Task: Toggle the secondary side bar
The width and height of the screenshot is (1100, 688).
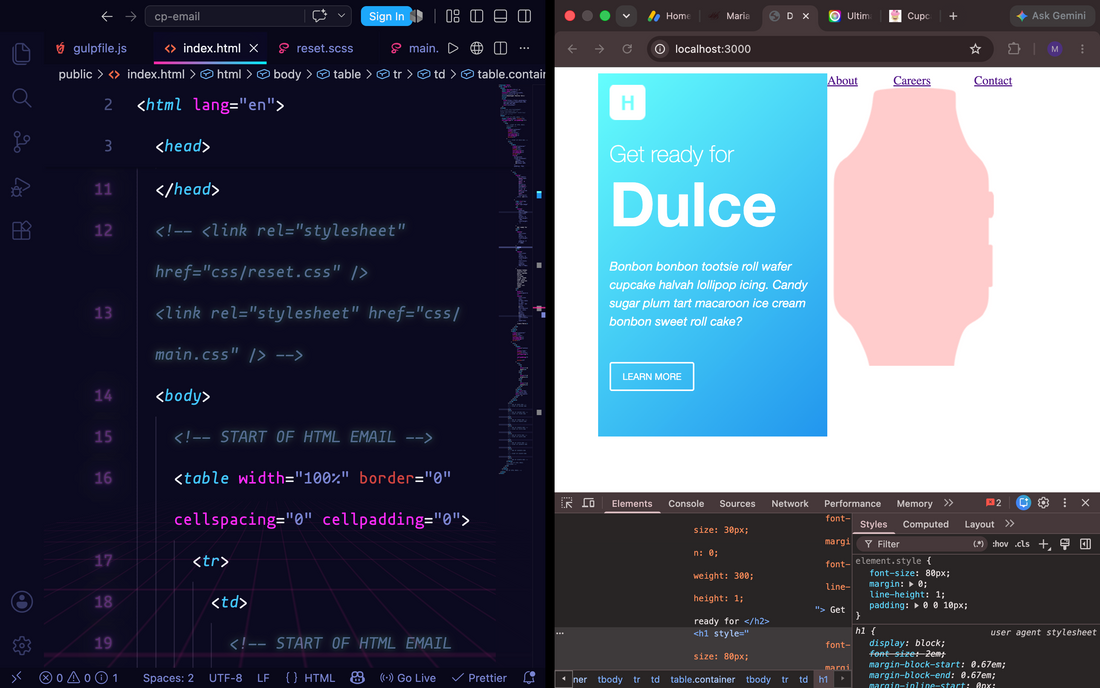Action: coord(524,16)
